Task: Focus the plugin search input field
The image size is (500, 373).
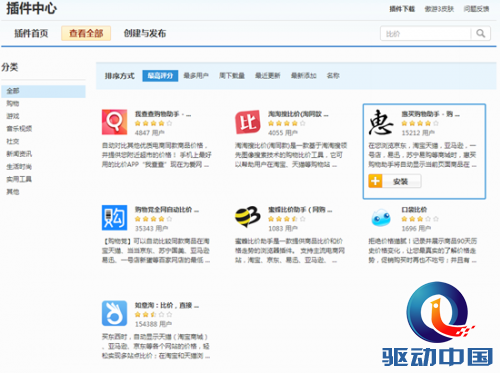Action: point(426,33)
